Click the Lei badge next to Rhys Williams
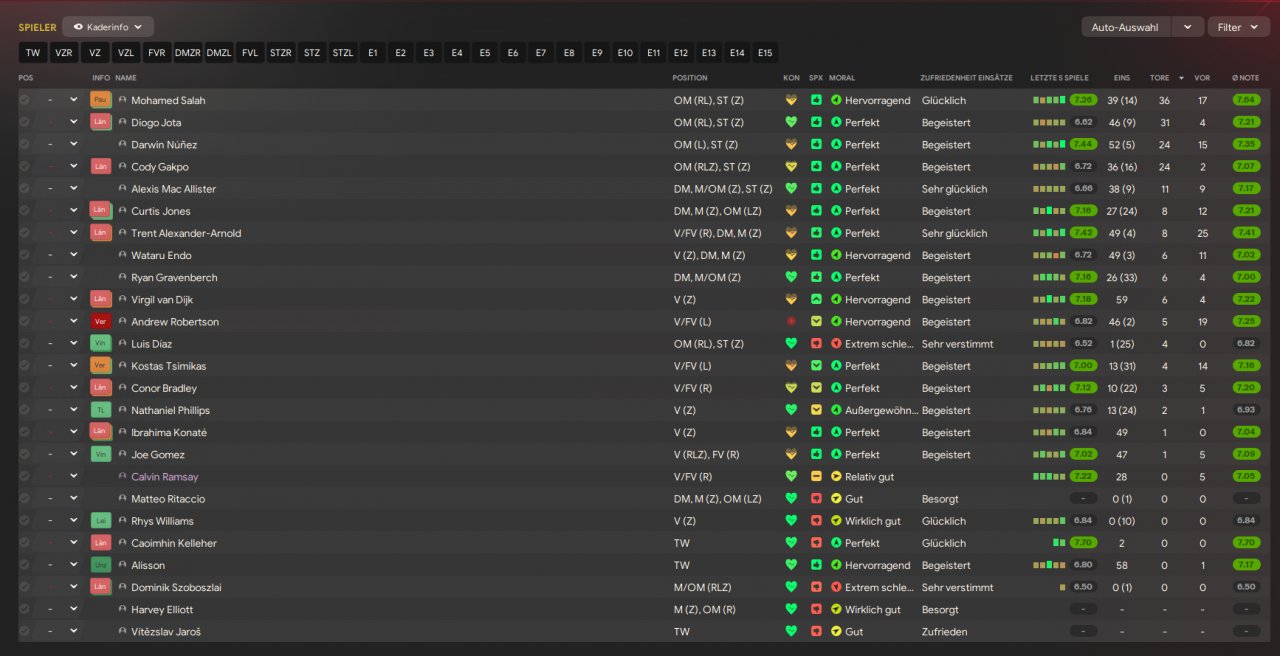 click(100, 521)
